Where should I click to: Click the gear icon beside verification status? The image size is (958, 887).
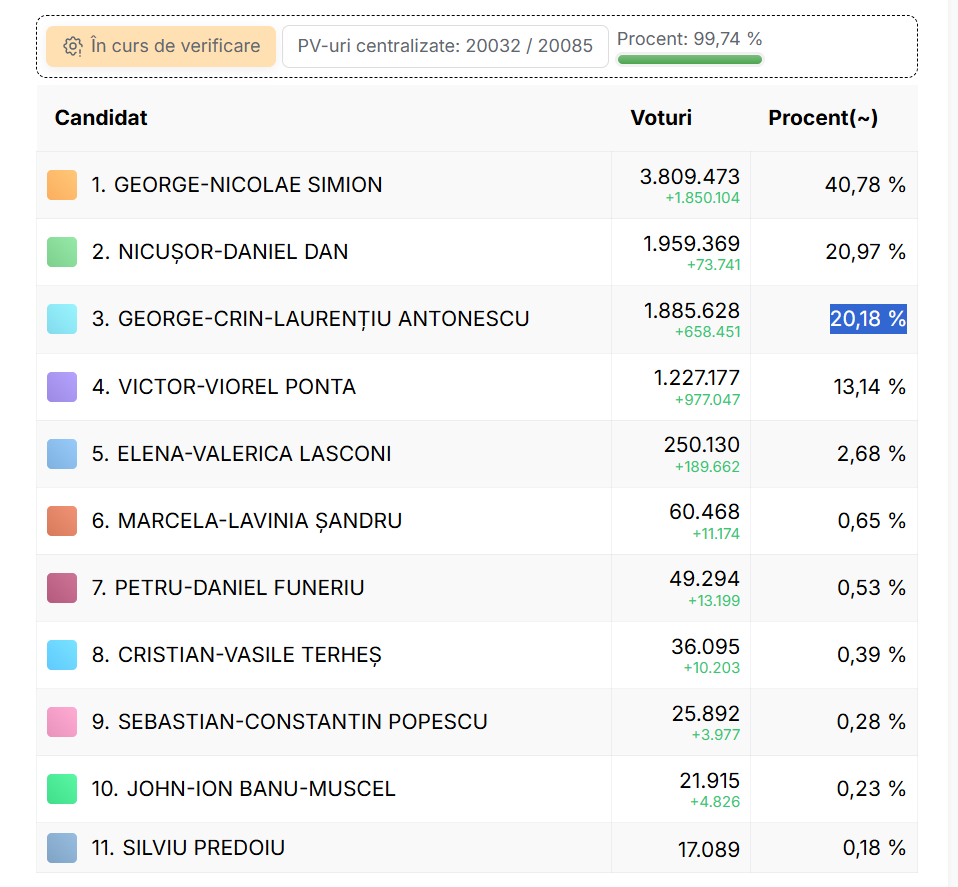coord(72,47)
